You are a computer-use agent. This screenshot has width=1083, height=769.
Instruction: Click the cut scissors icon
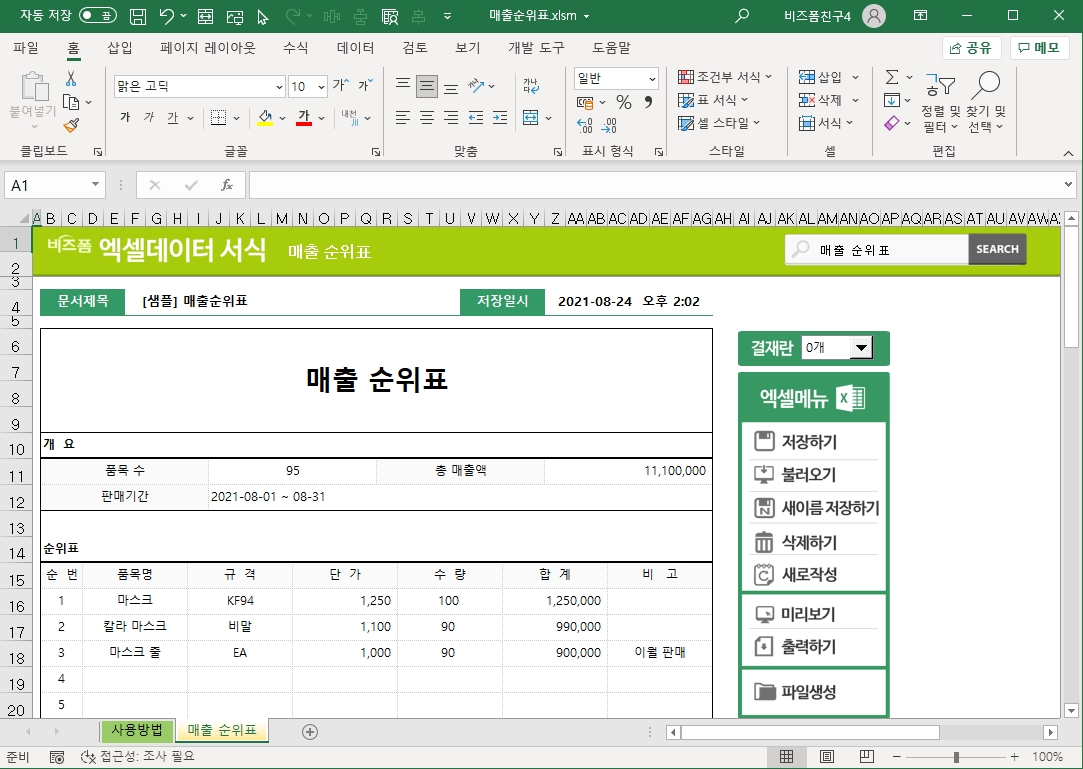71,79
